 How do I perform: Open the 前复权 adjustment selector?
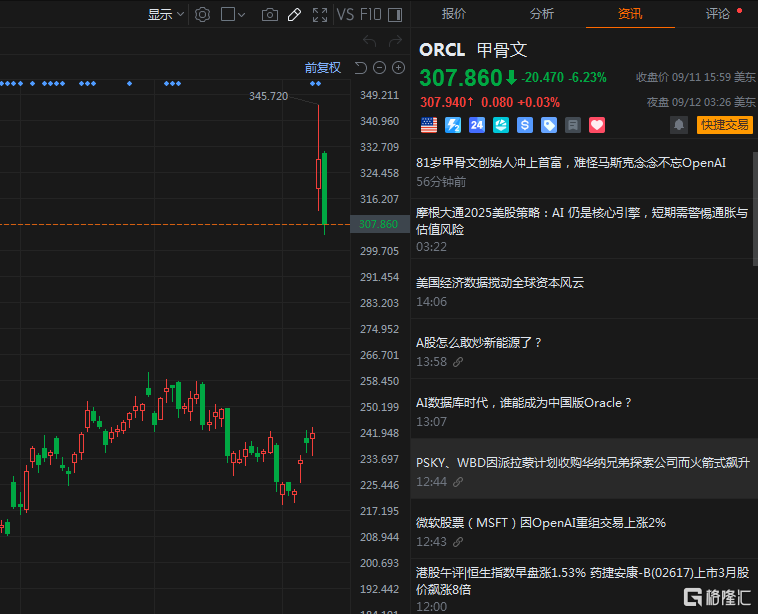[322, 68]
